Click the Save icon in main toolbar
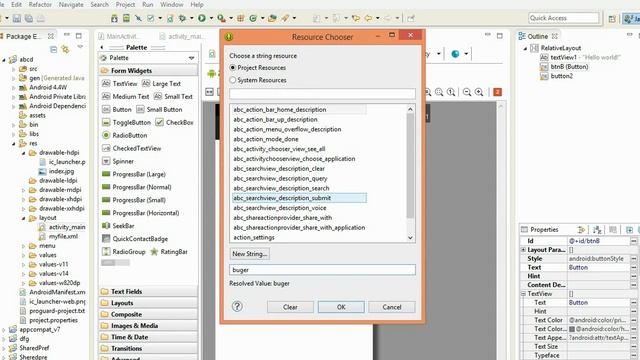The image size is (640, 360). (17, 18)
